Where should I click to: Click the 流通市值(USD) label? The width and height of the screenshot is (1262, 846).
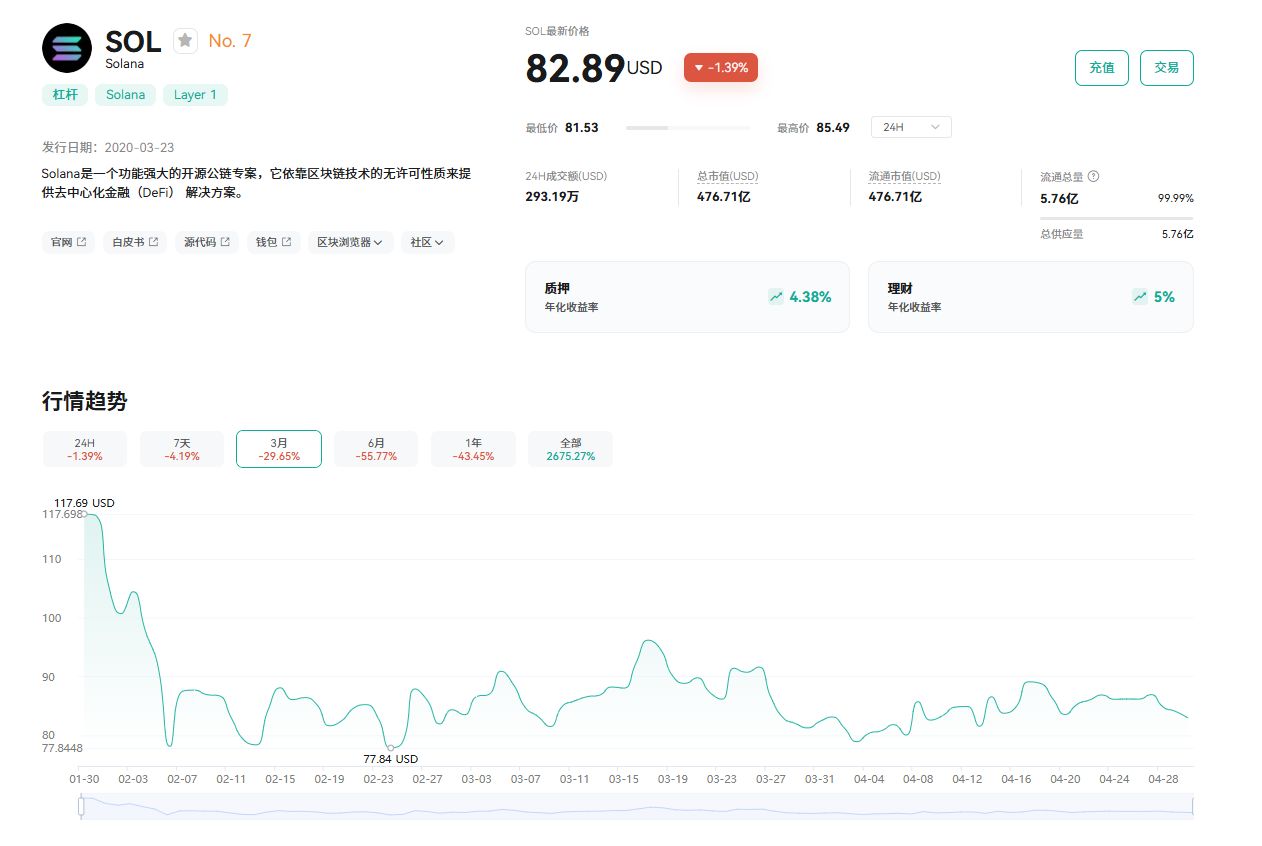click(905, 176)
